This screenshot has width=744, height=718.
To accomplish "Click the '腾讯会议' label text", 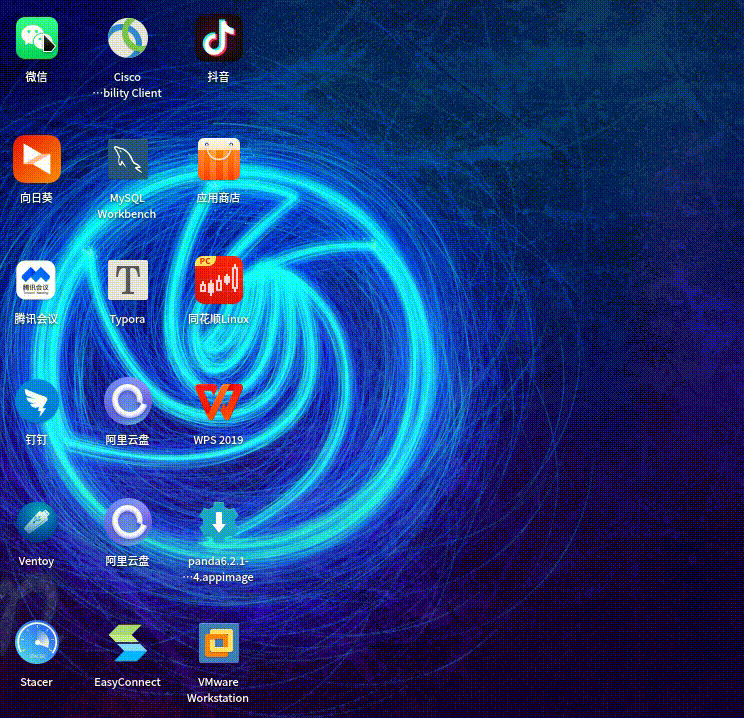I will click(x=36, y=319).
